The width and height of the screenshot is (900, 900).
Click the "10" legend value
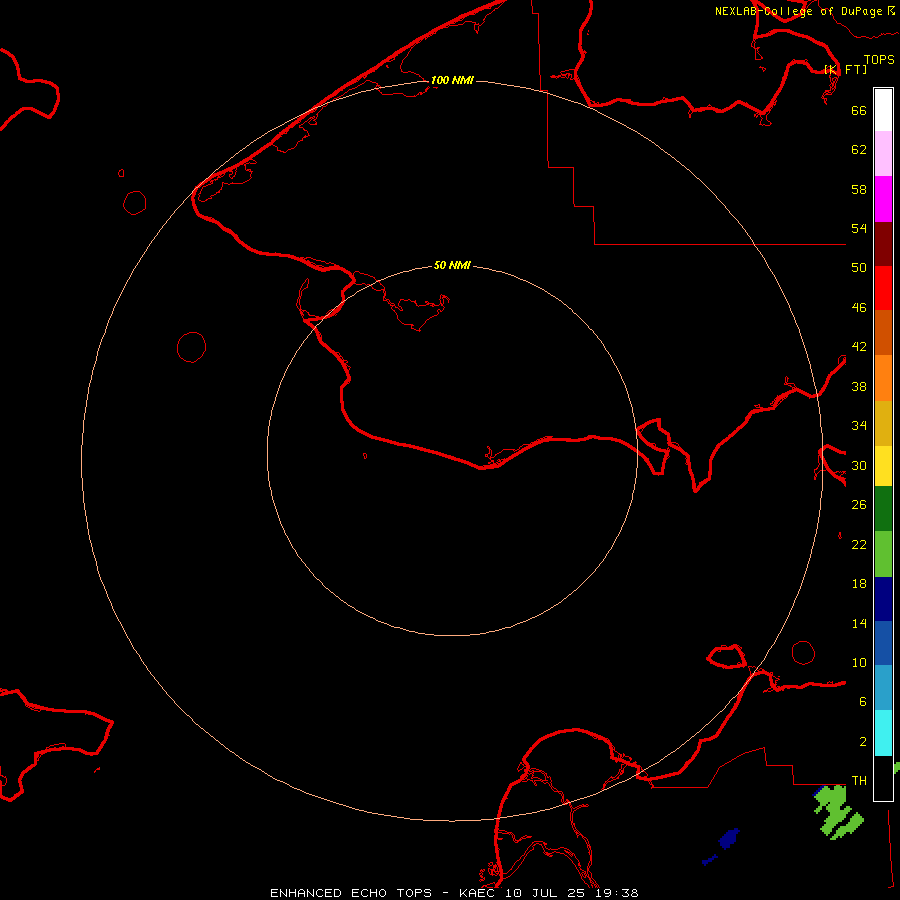(859, 662)
